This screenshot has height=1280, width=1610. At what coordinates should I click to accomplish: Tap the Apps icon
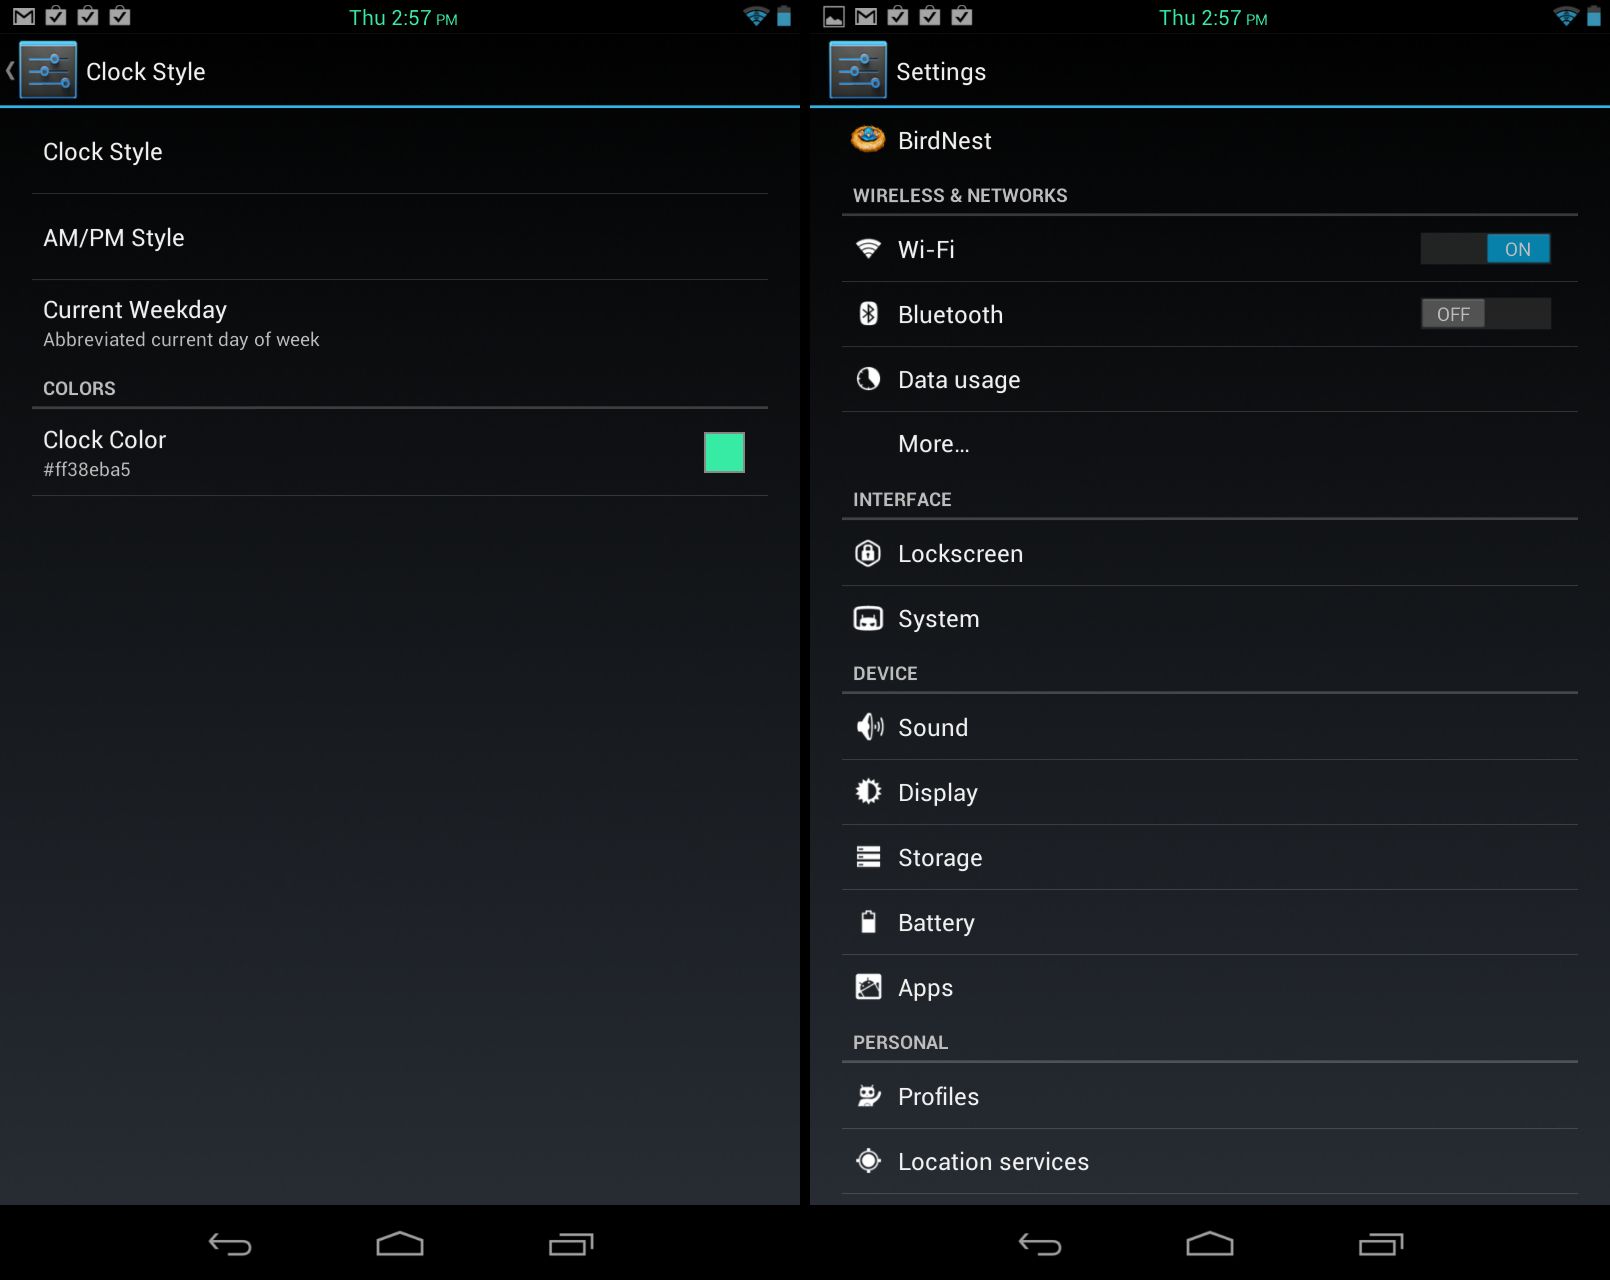coord(868,987)
